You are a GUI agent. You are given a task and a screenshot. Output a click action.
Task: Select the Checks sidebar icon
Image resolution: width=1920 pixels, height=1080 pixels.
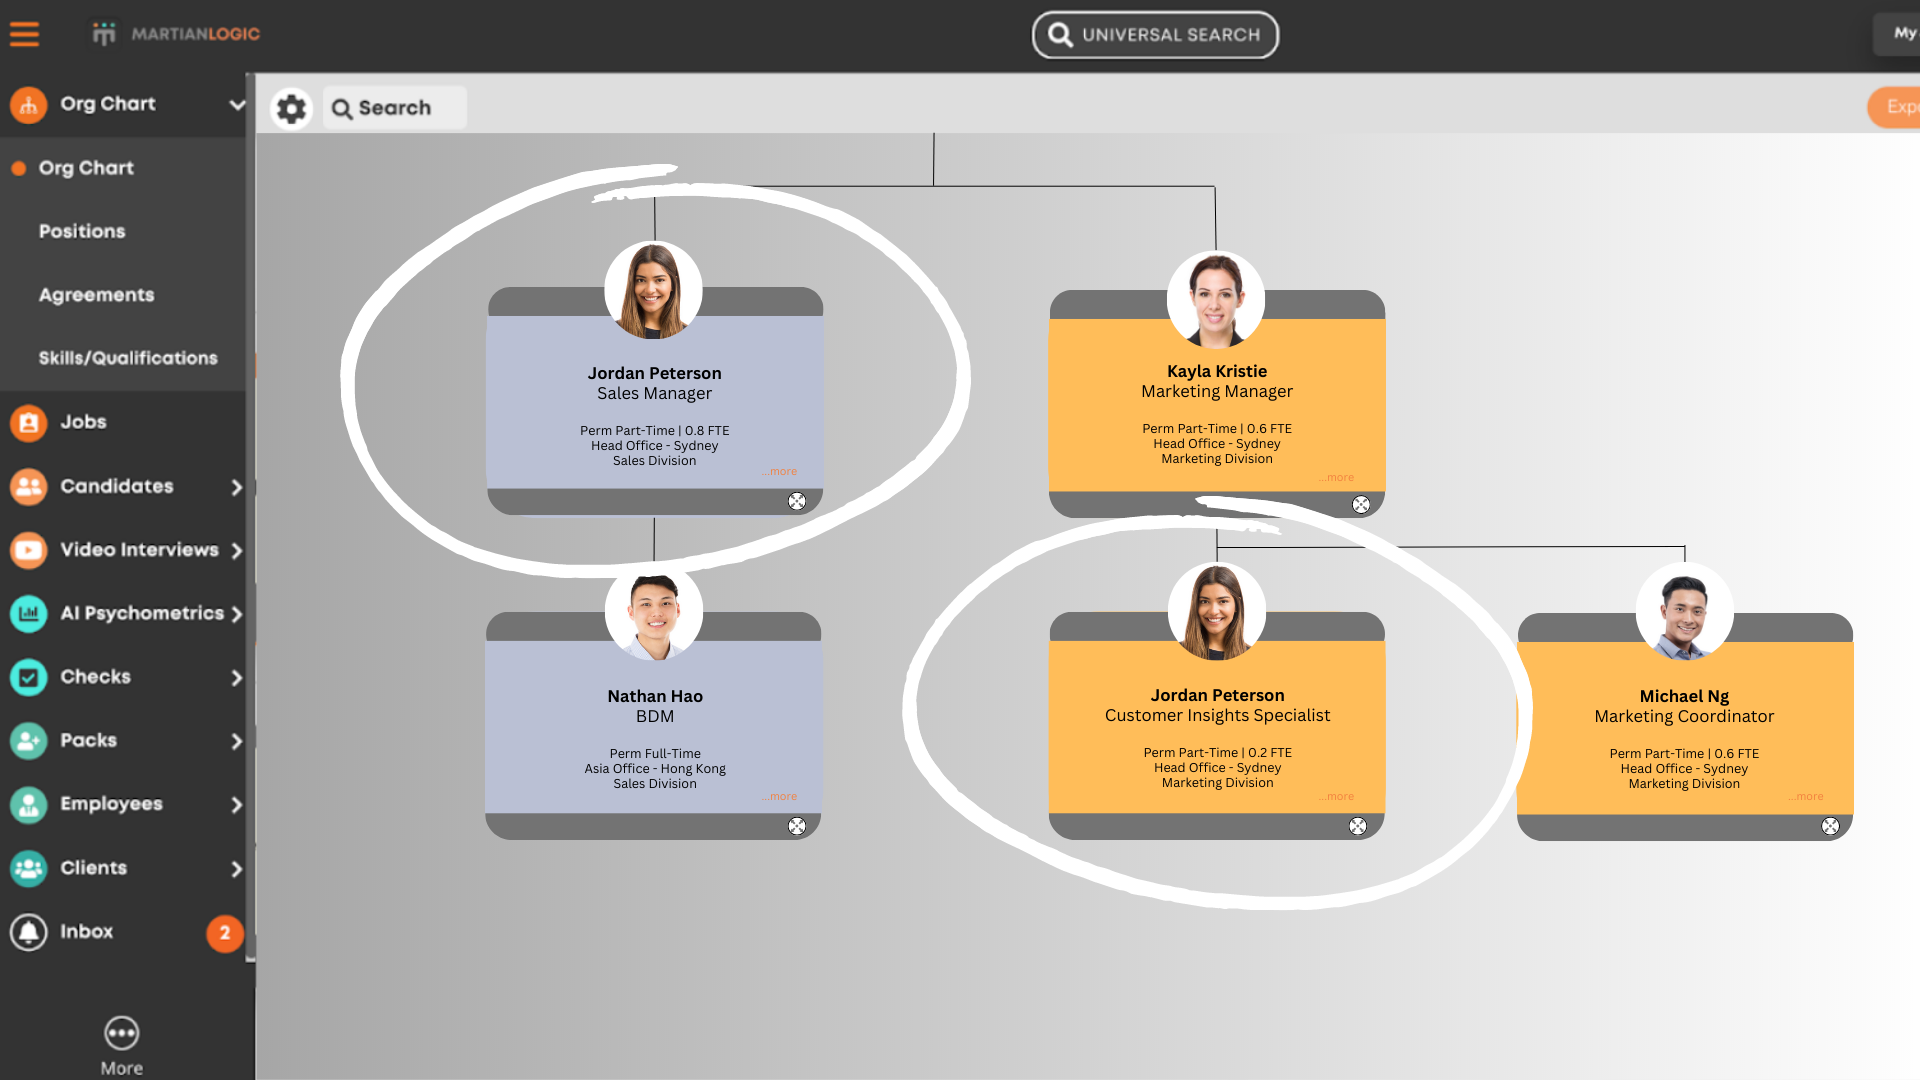point(27,677)
